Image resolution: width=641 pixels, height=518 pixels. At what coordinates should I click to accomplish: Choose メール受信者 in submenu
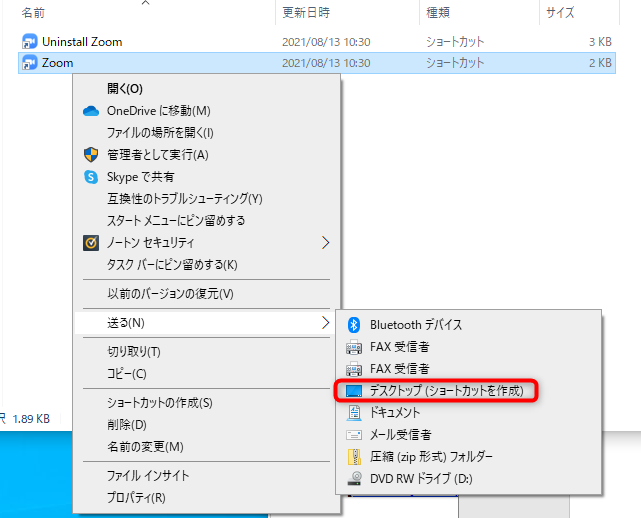[x=468, y=435]
